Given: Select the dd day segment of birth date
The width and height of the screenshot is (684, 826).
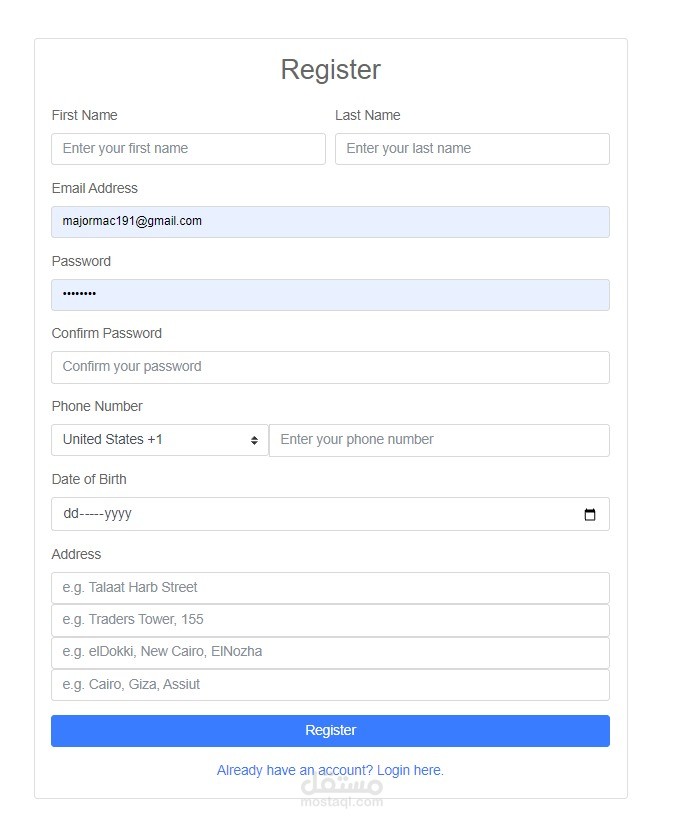Looking at the screenshot, I should (x=71, y=514).
